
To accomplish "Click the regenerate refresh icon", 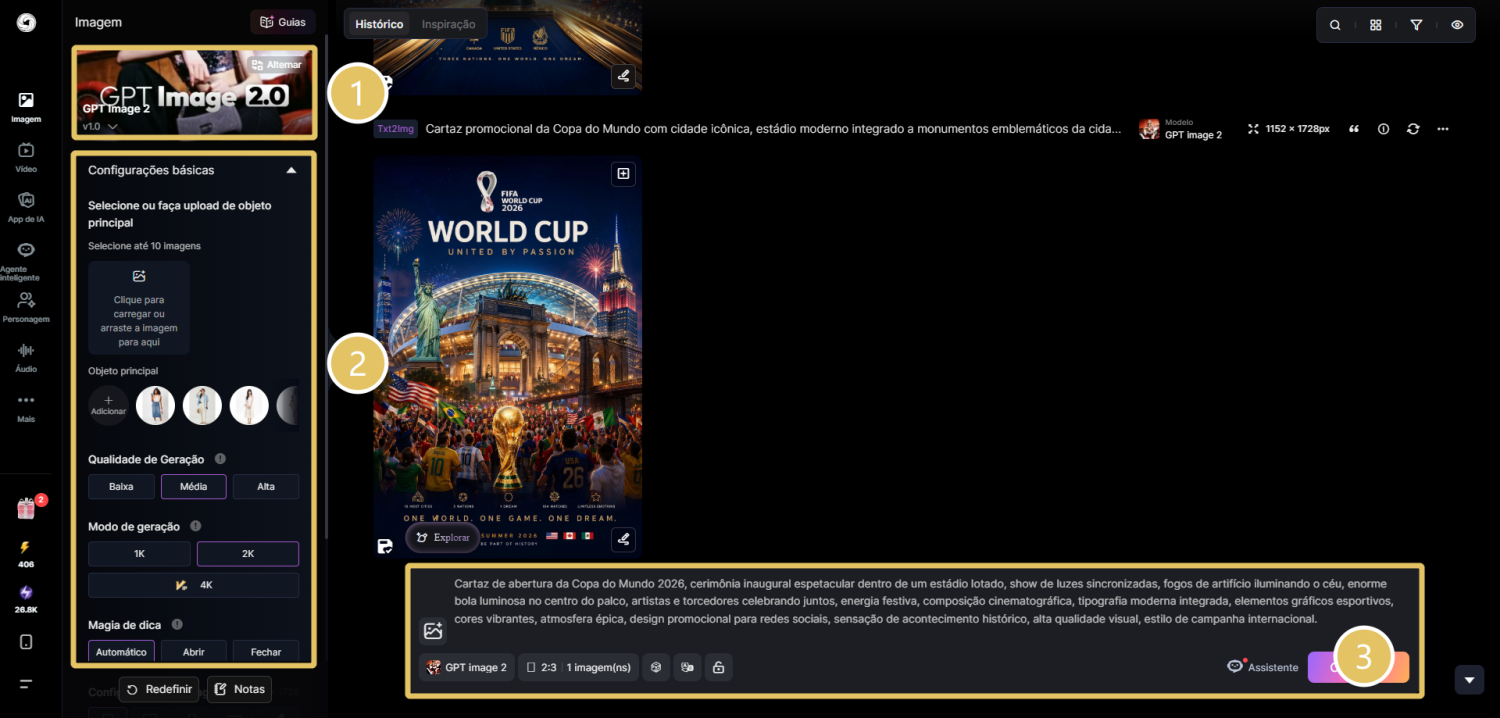I will (x=1413, y=129).
